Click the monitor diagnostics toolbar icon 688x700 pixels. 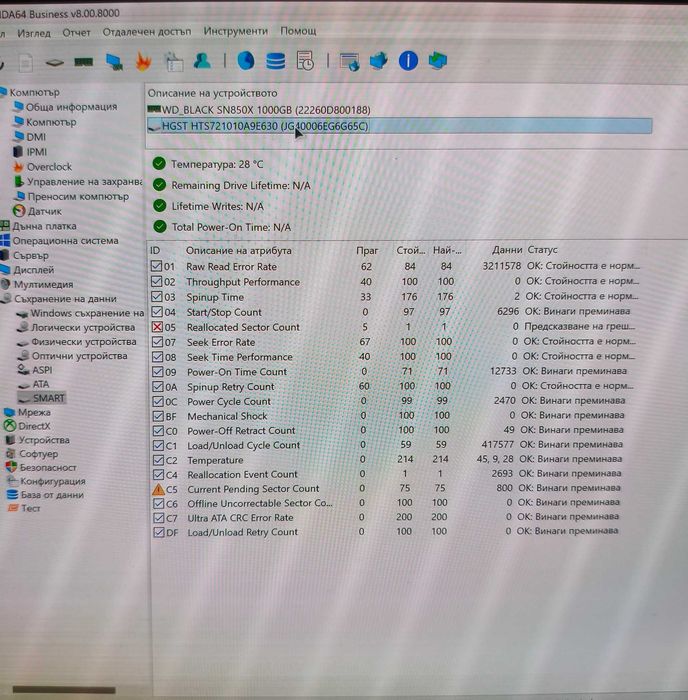click(114, 62)
